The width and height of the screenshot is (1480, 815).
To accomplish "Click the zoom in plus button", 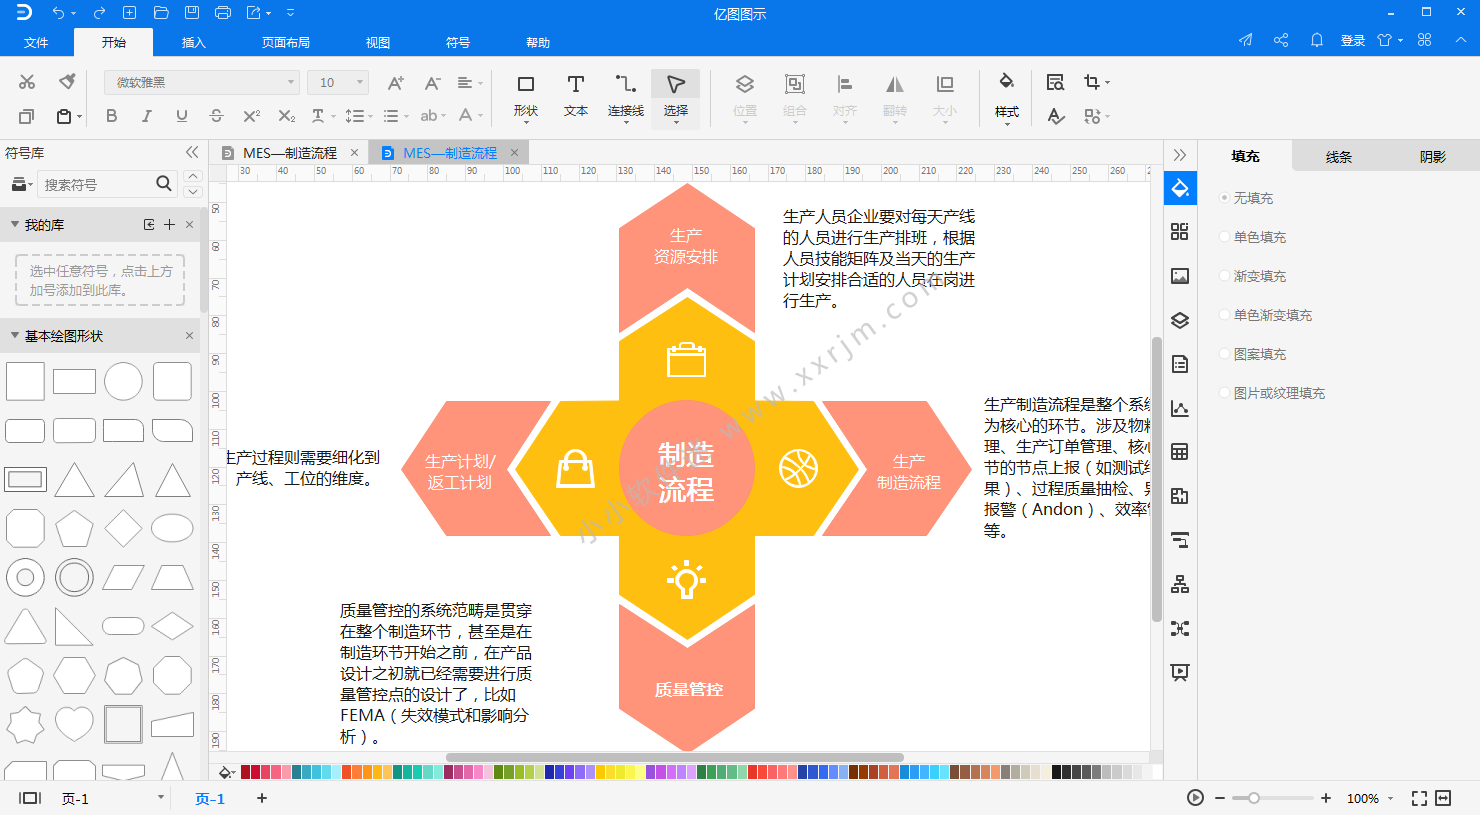I will tap(1326, 798).
